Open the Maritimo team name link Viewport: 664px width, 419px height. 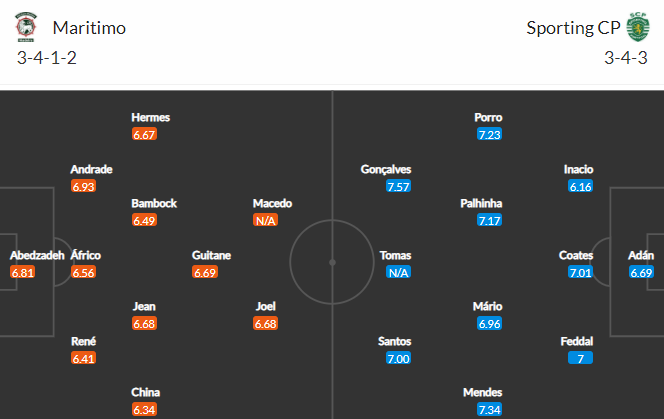(89, 28)
